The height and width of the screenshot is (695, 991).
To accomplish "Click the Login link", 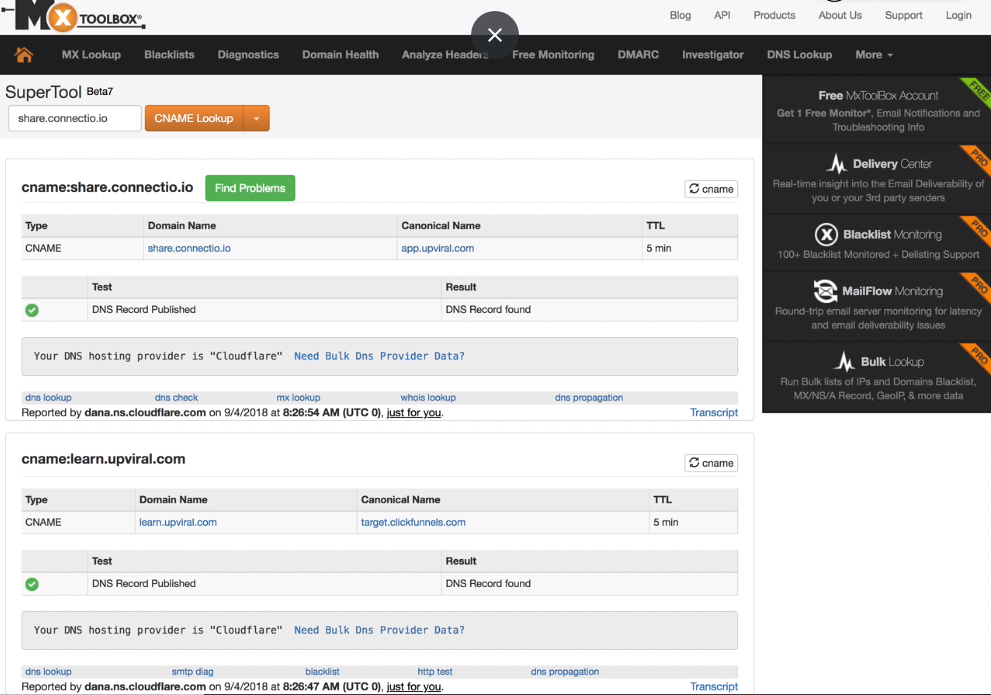I will 958,15.
